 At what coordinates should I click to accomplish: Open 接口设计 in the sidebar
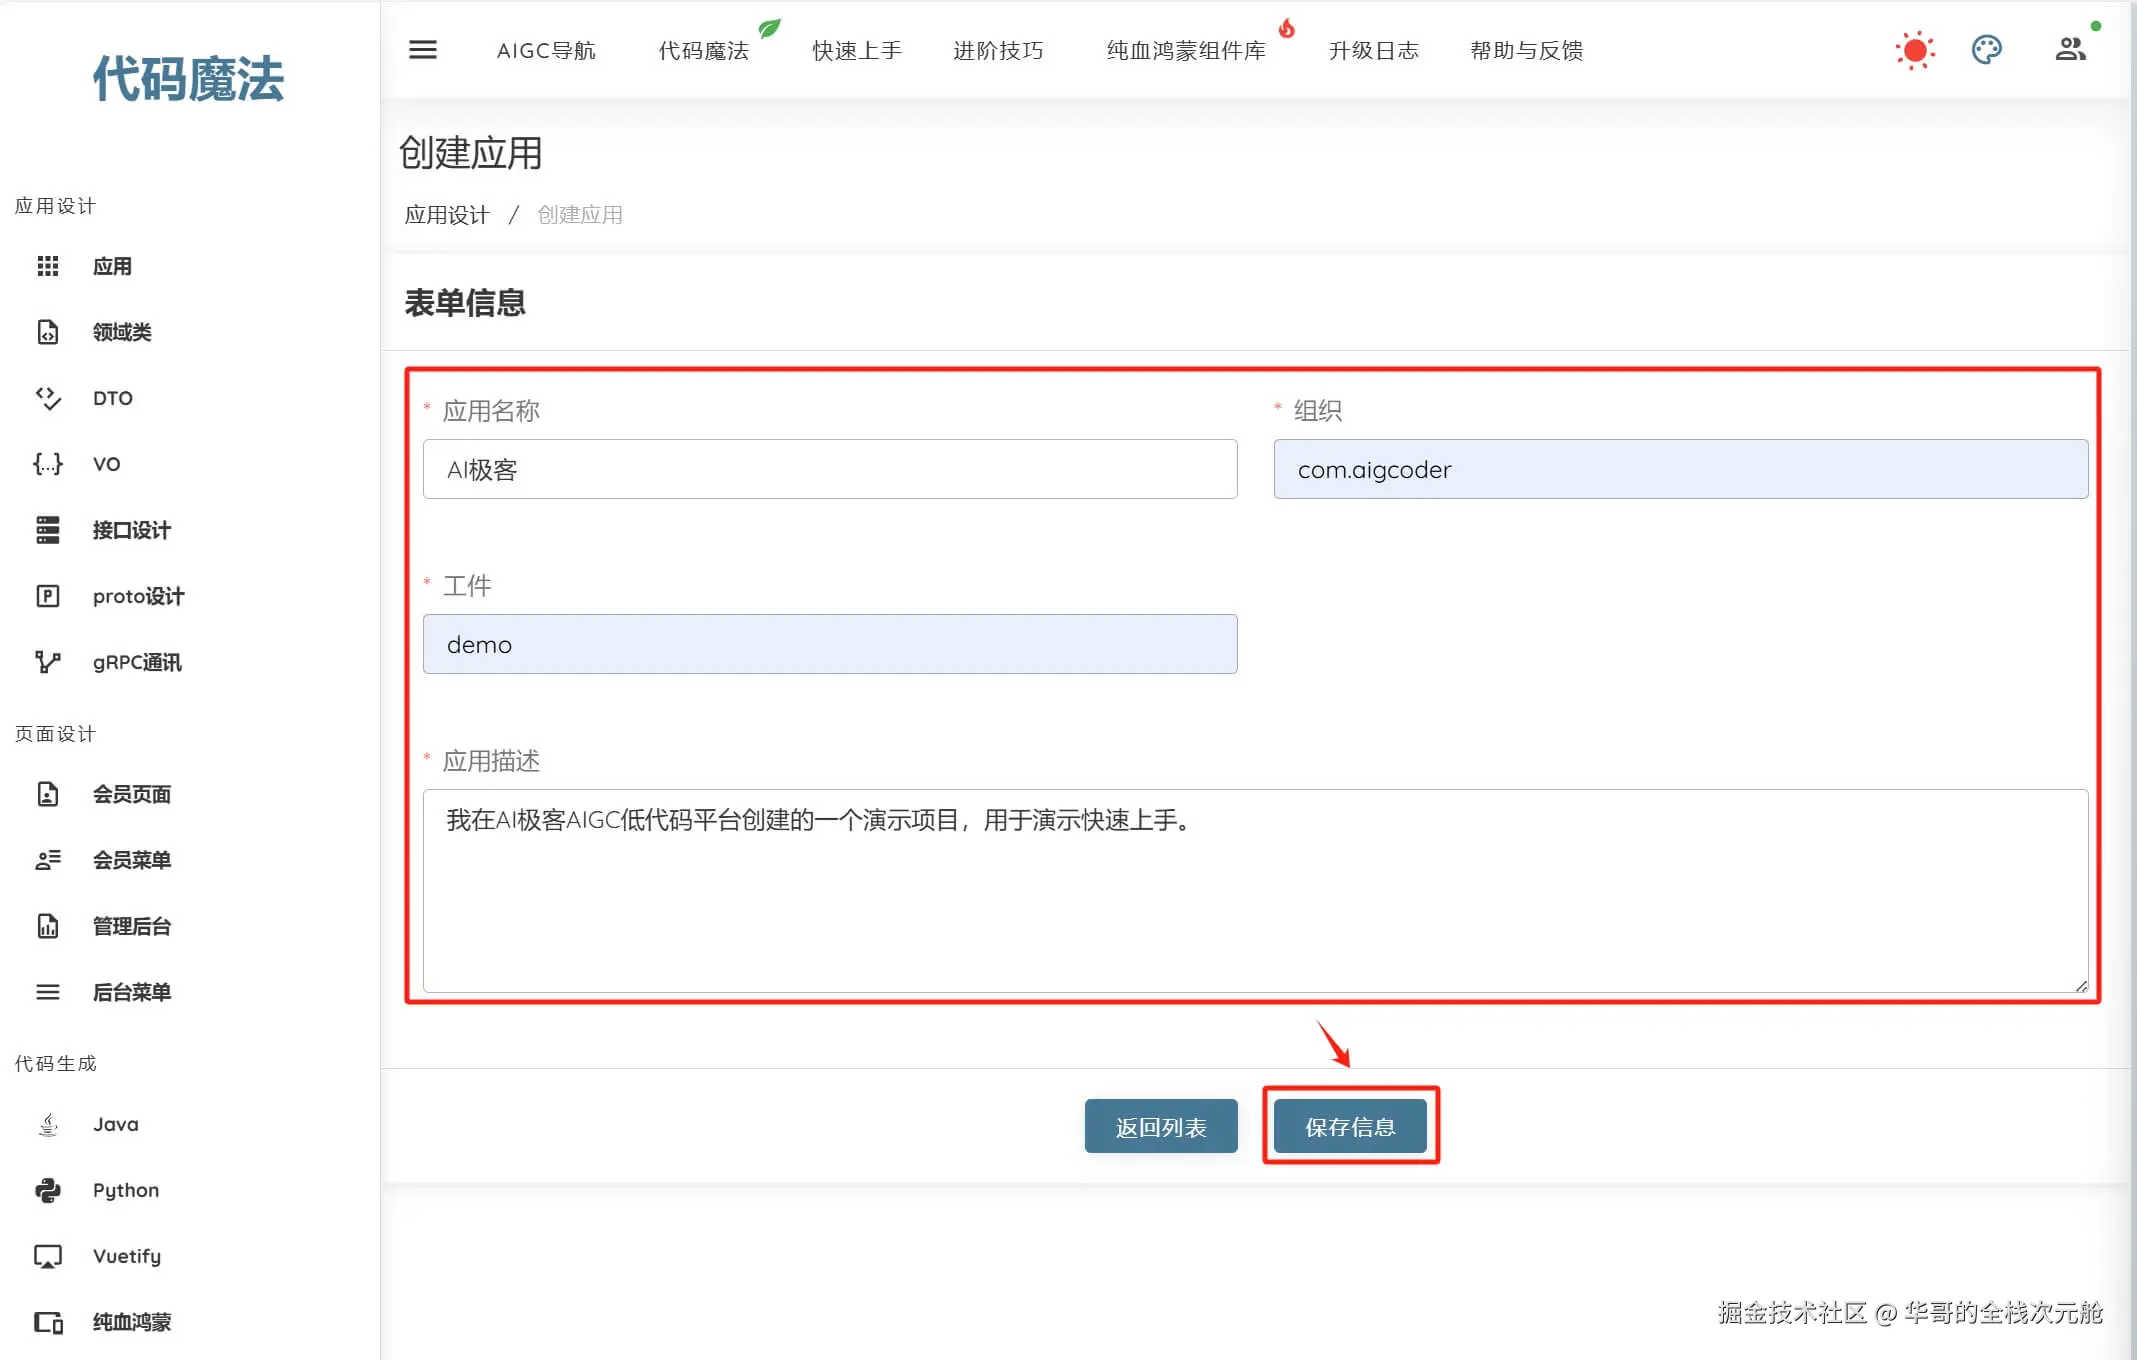point(131,530)
